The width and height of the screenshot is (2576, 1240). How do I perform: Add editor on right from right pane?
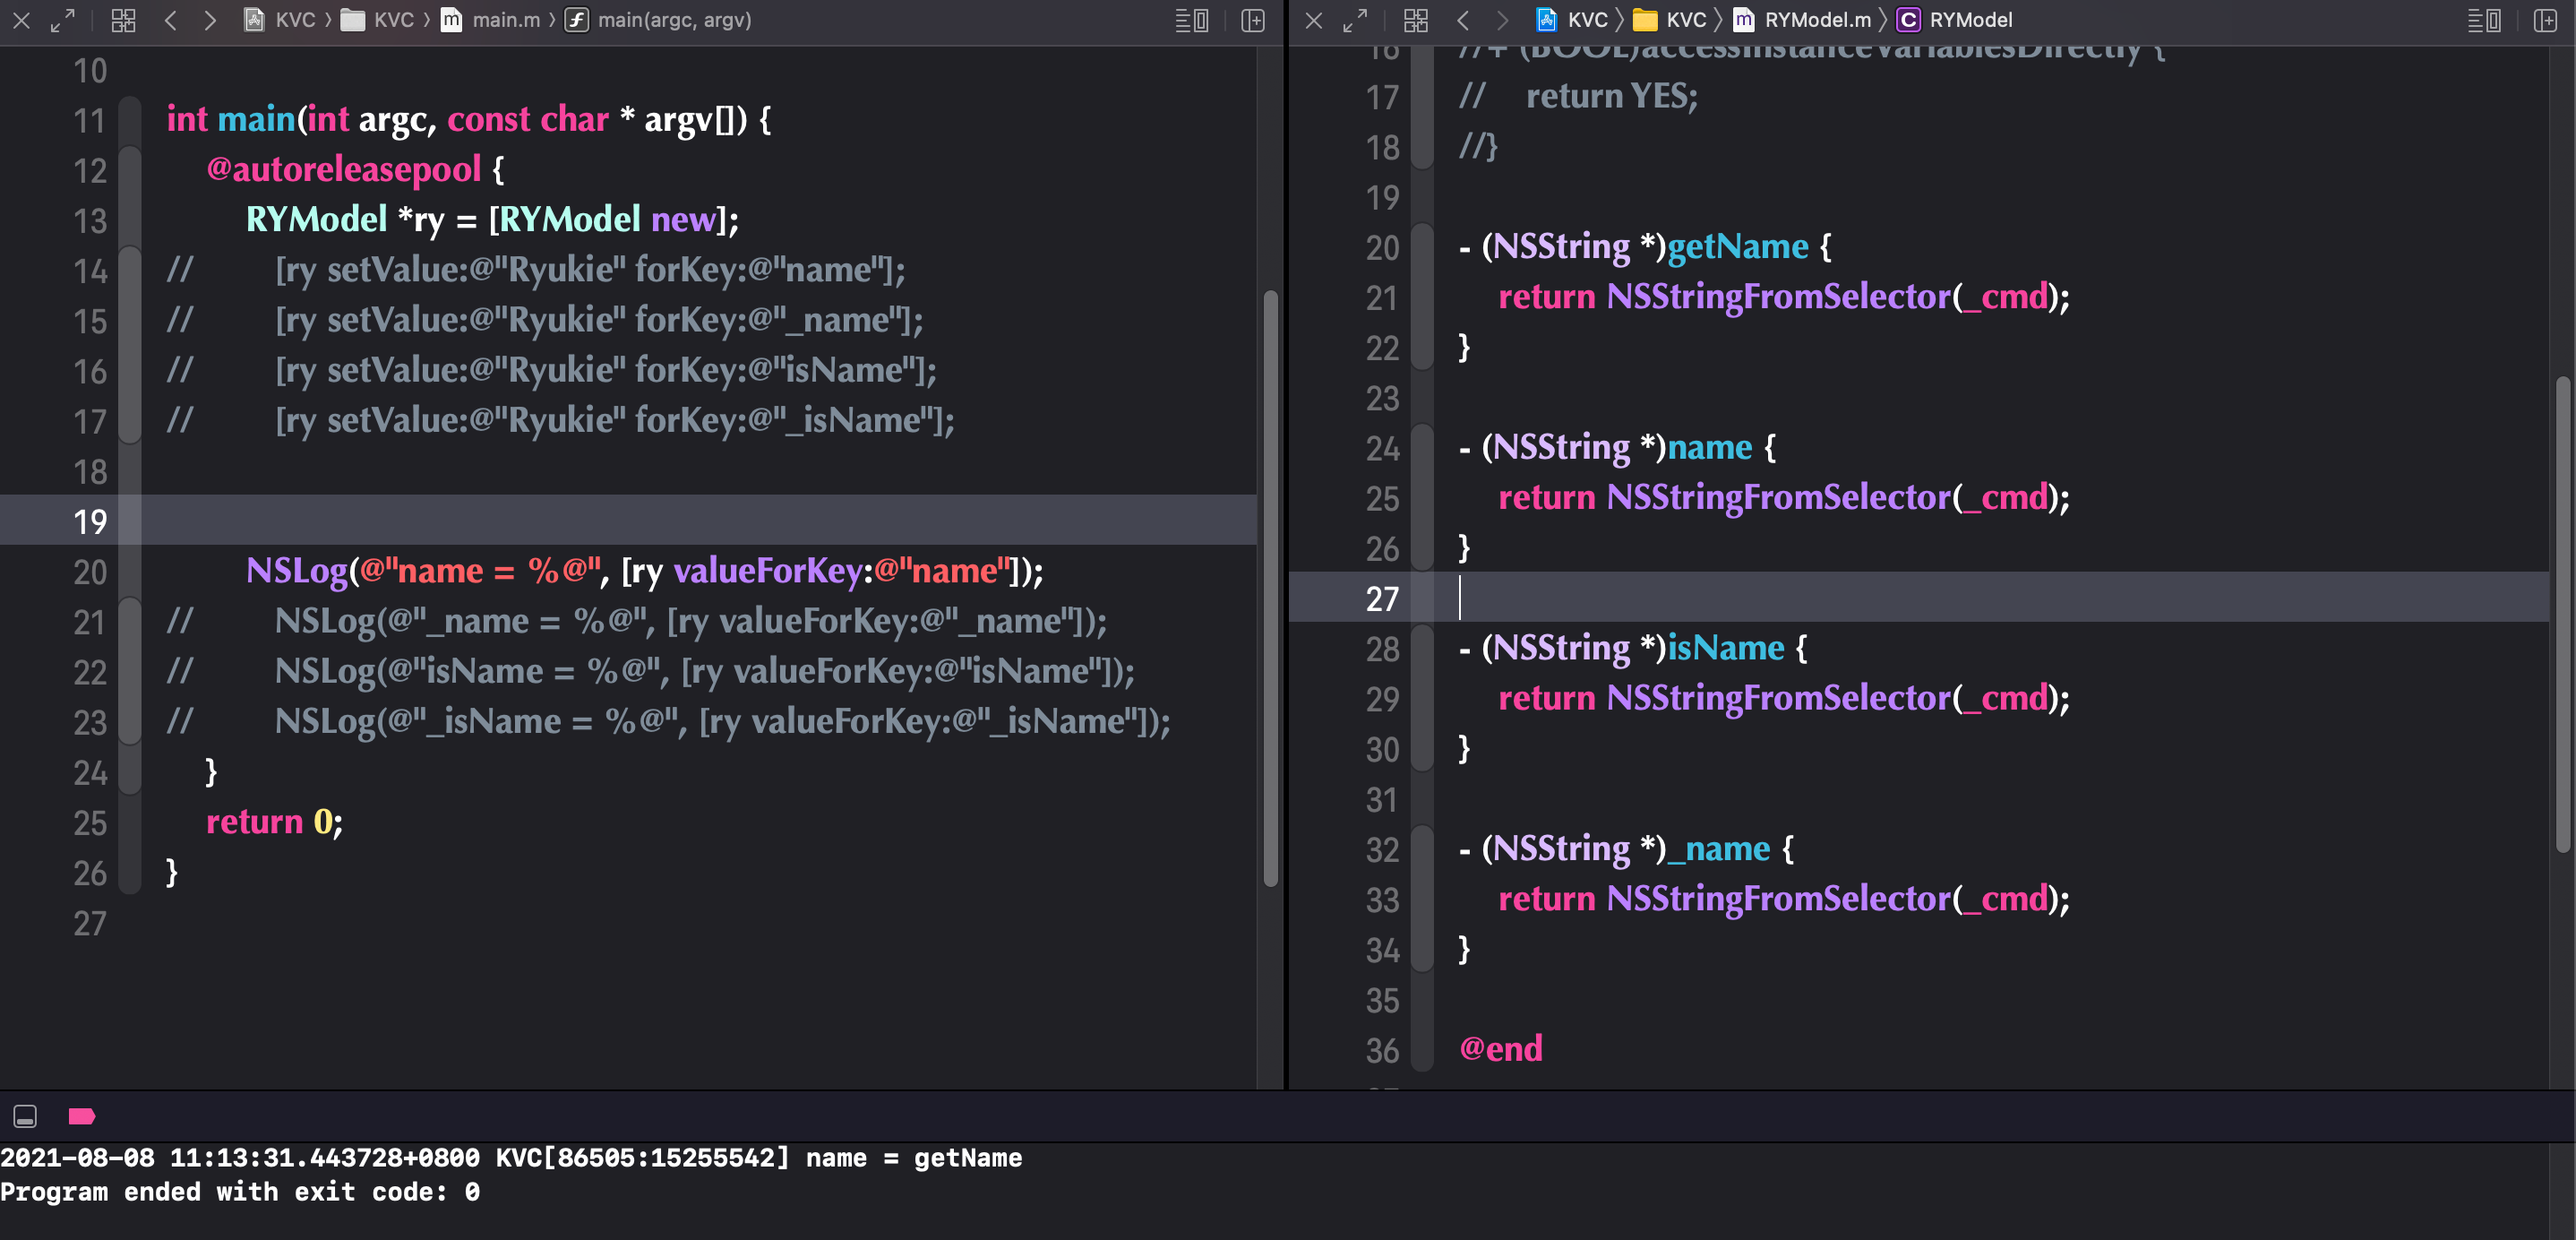click(2546, 20)
